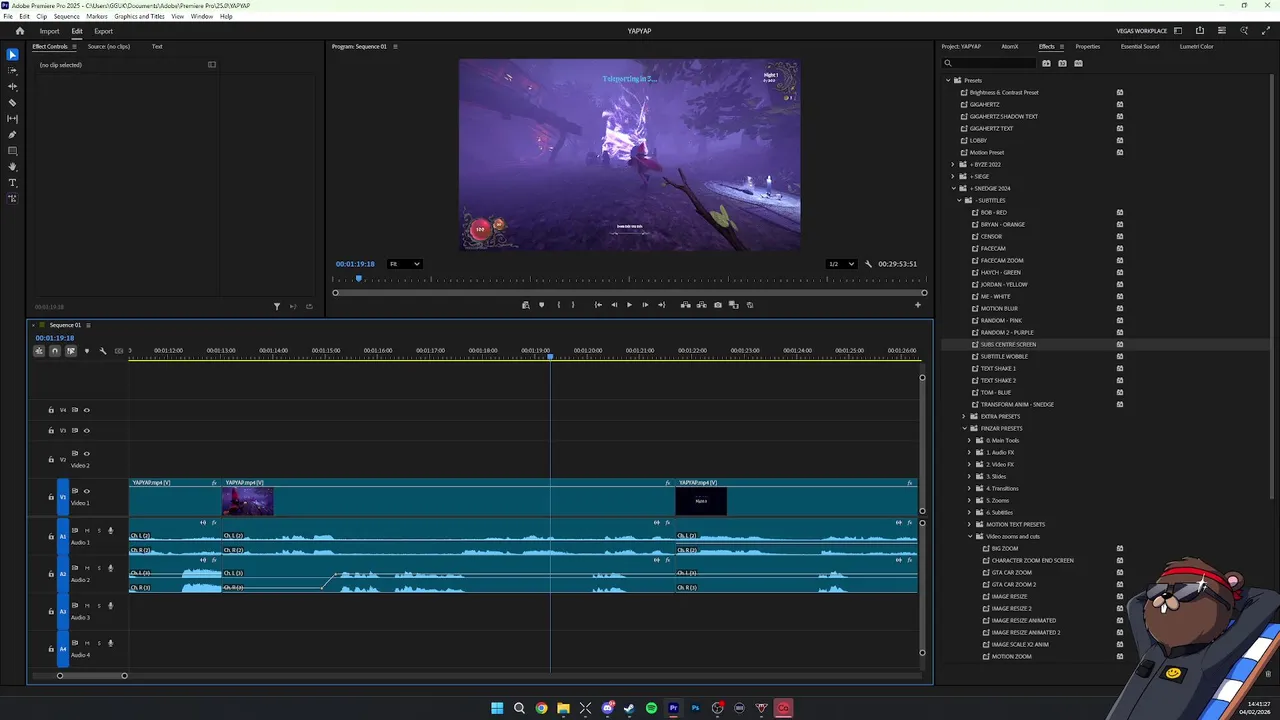The width and height of the screenshot is (1280, 720).
Task: Open Photoshop from the Windows taskbar
Action: tap(695, 708)
